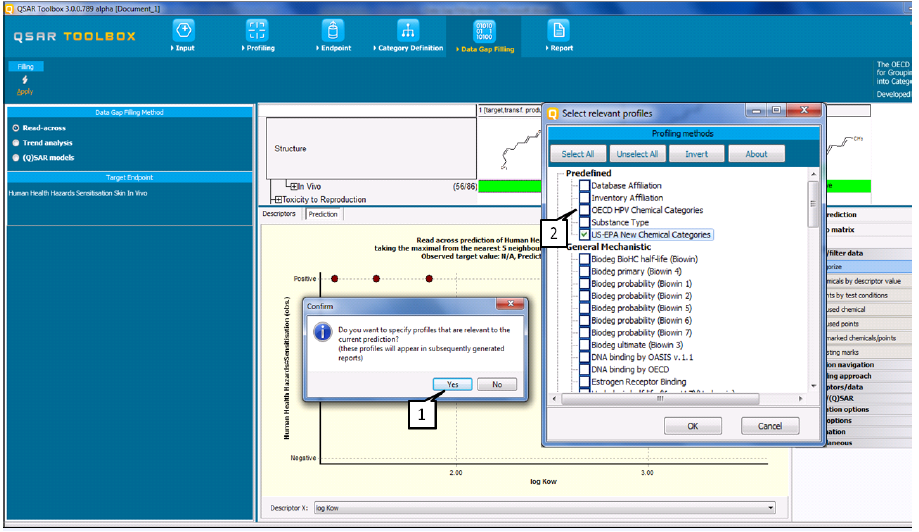Open the Data Gap Filling stage icon

[x=485, y=30]
